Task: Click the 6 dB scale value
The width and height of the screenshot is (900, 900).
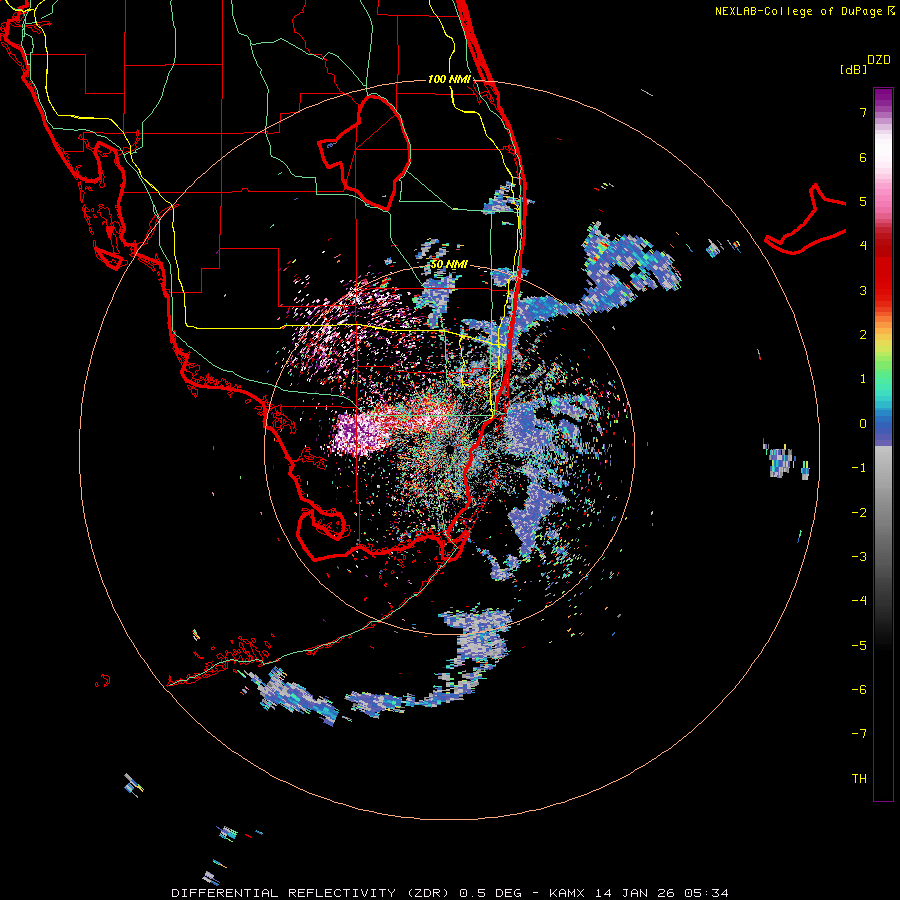Action: [x=863, y=157]
